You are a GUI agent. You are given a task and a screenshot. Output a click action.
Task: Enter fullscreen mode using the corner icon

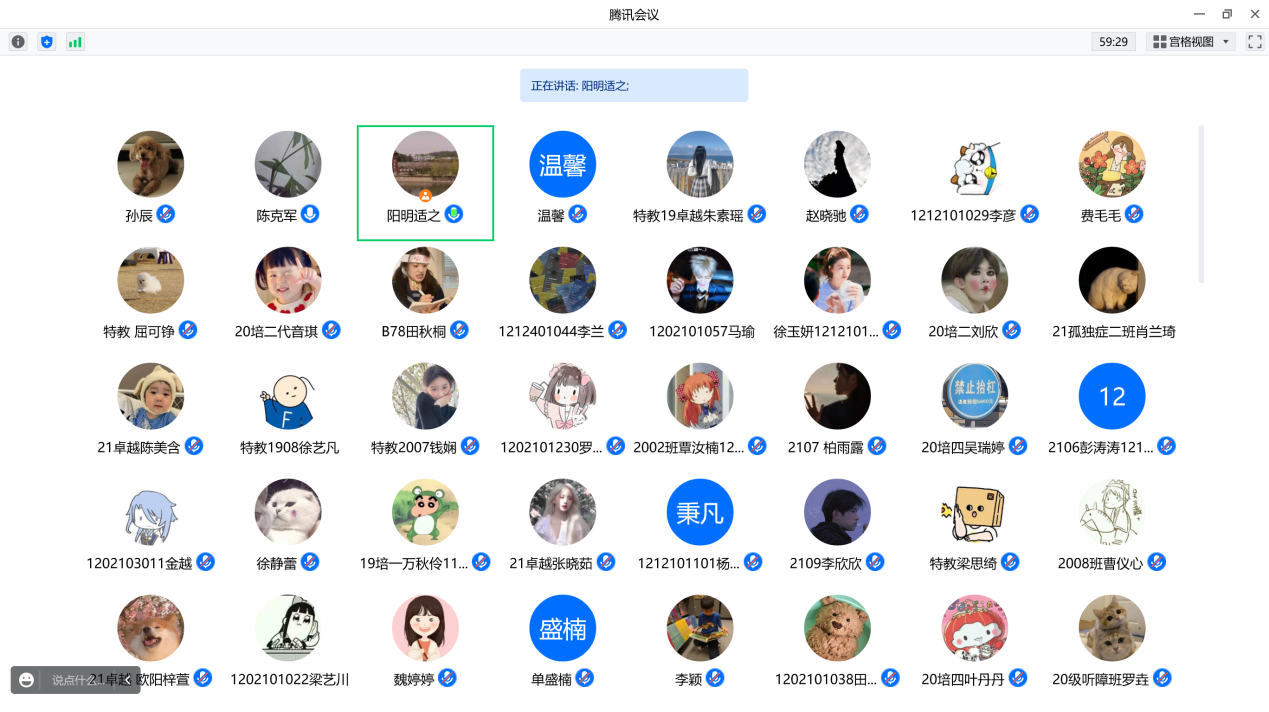pos(1254,42)
